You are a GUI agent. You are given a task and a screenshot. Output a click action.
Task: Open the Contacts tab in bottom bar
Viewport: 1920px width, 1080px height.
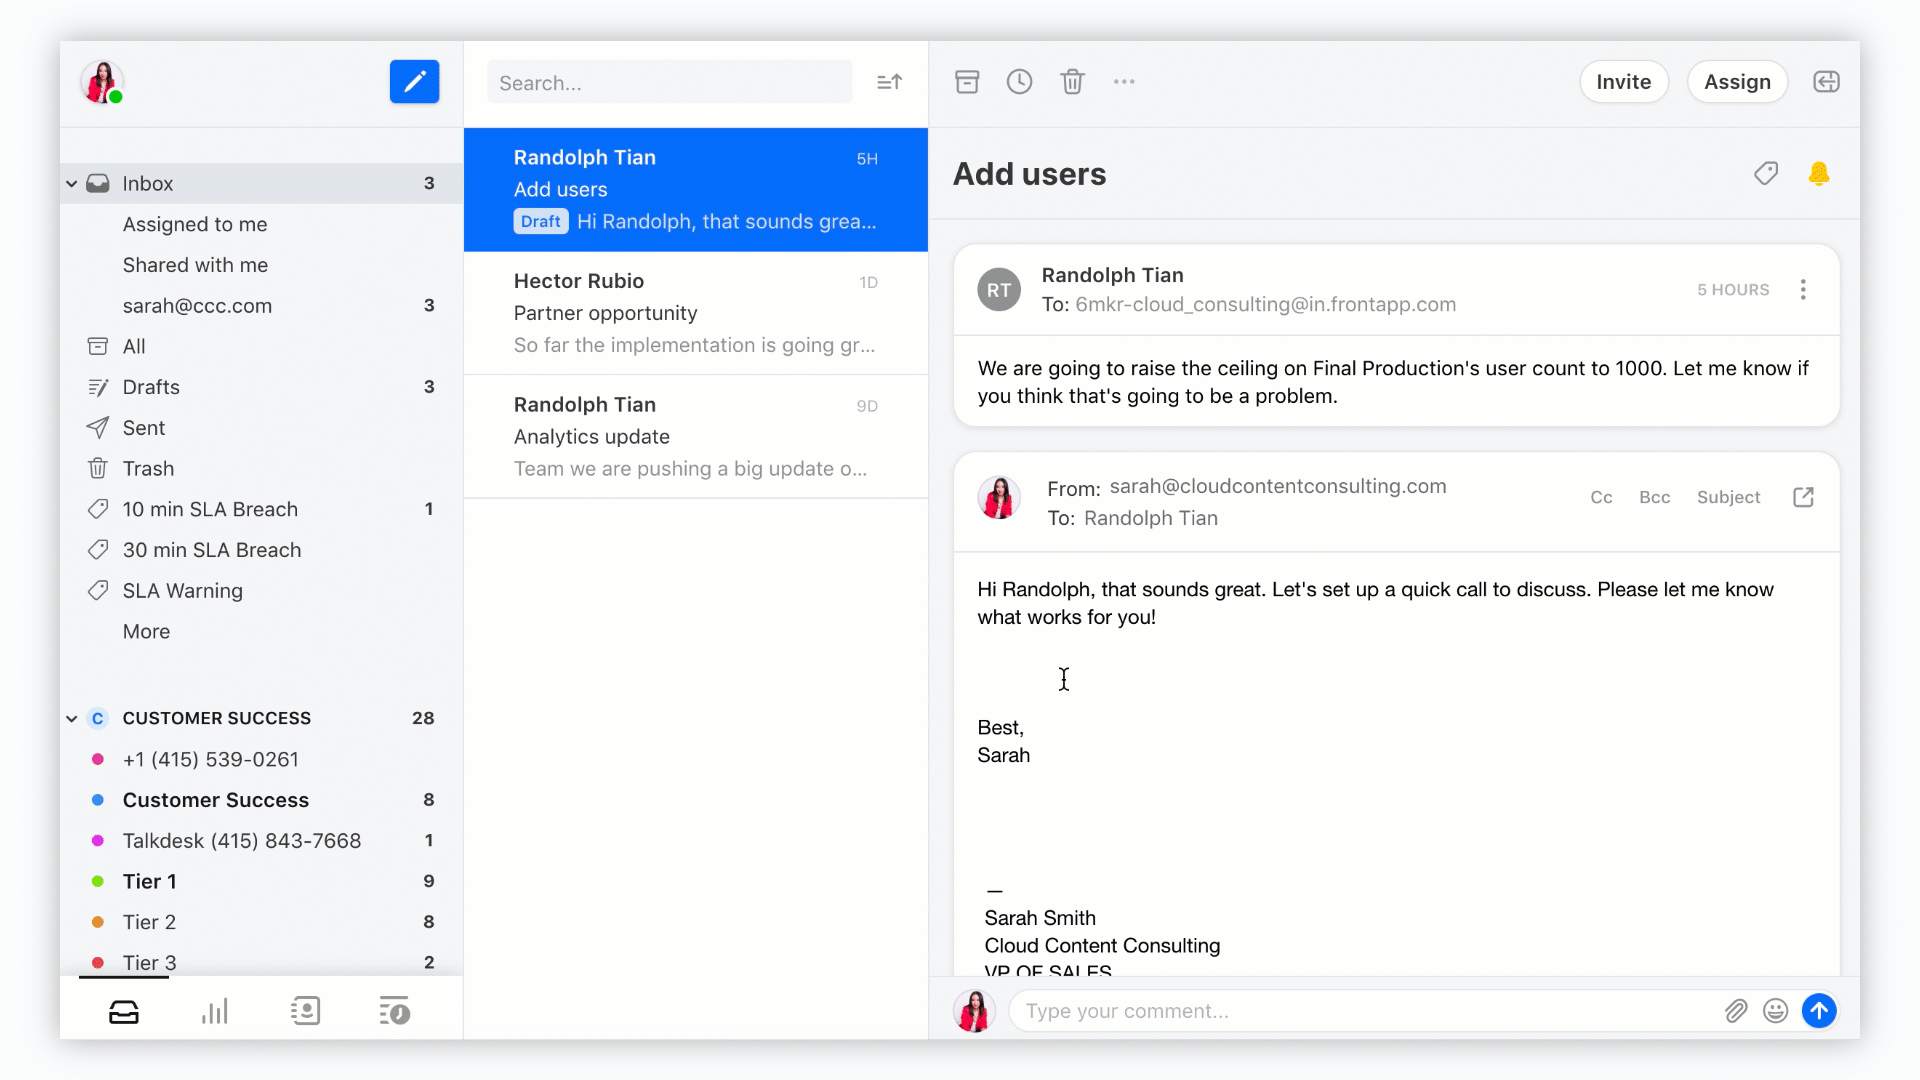(305, 1011)
